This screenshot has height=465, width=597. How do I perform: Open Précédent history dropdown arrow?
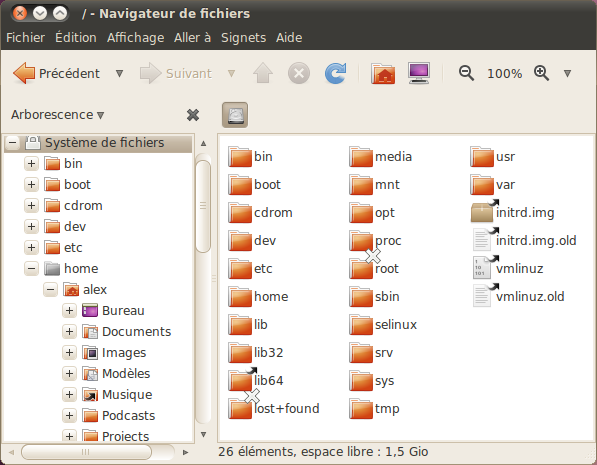(x=119, y=73)
